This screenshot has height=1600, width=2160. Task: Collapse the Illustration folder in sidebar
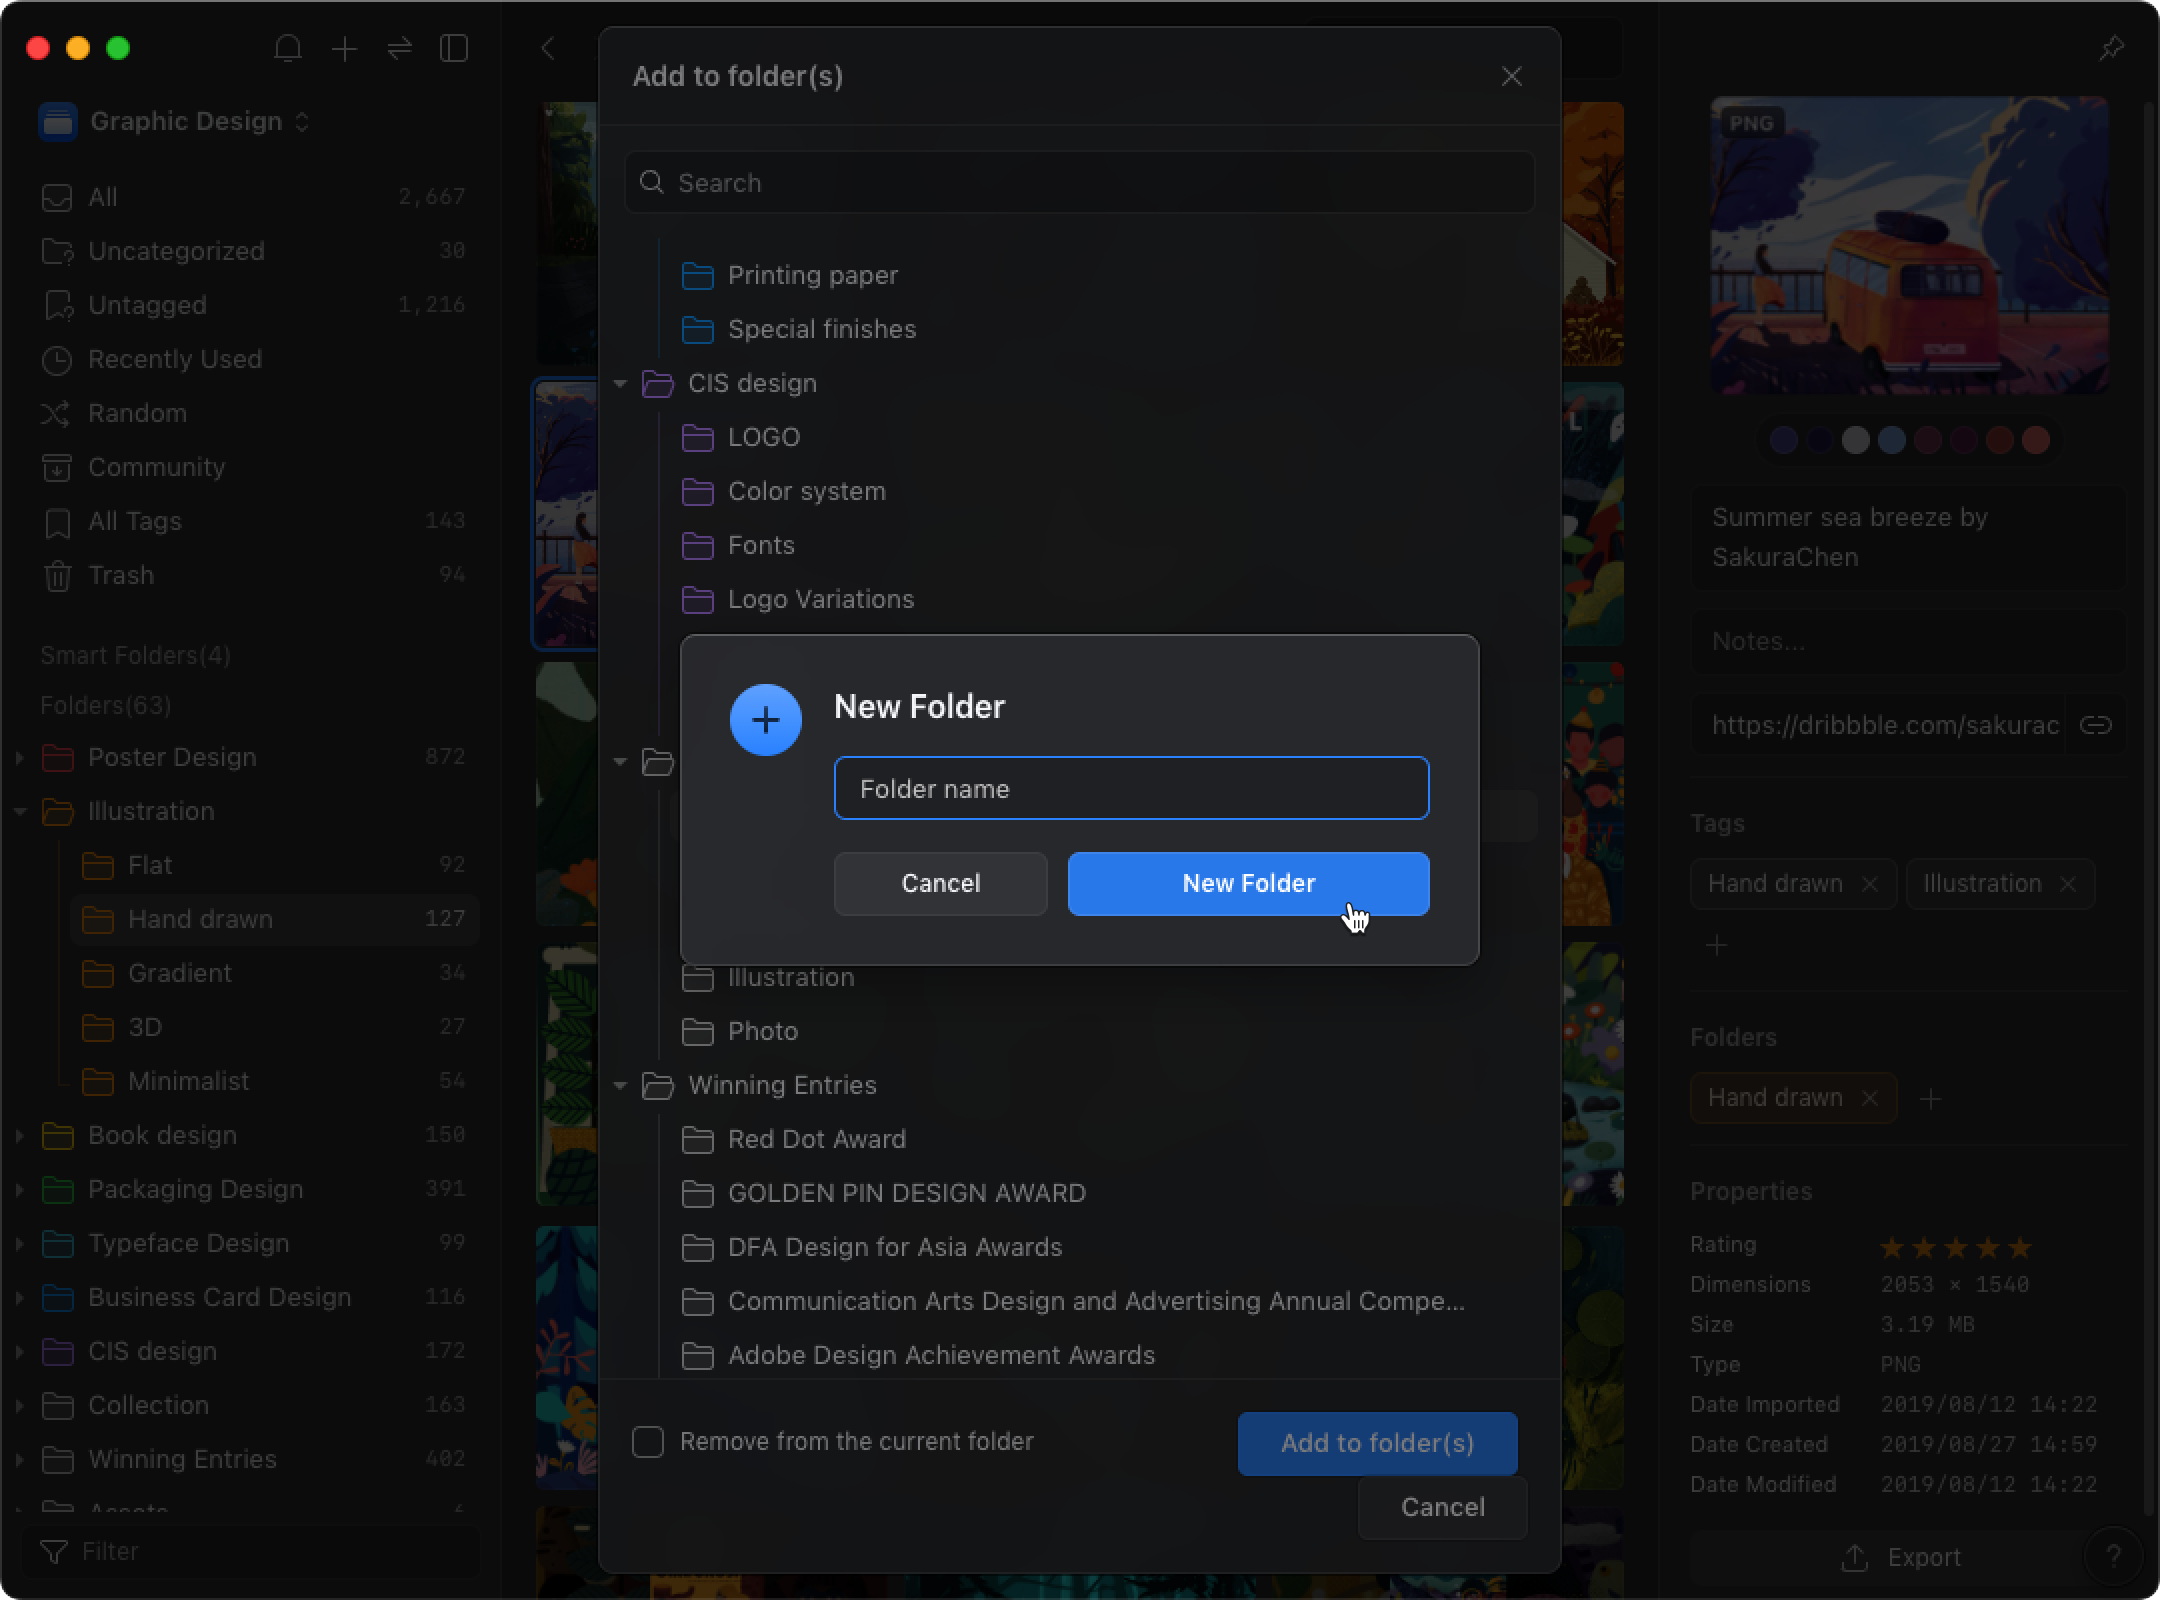point(20,810)
